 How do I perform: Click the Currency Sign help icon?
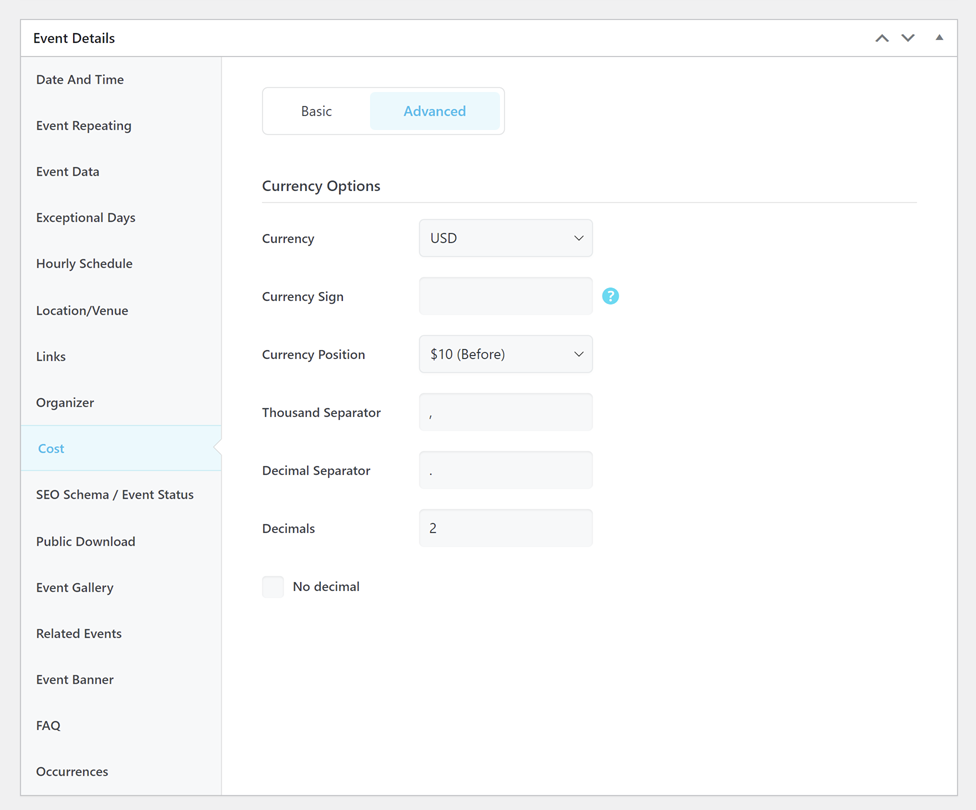(610, 296)
